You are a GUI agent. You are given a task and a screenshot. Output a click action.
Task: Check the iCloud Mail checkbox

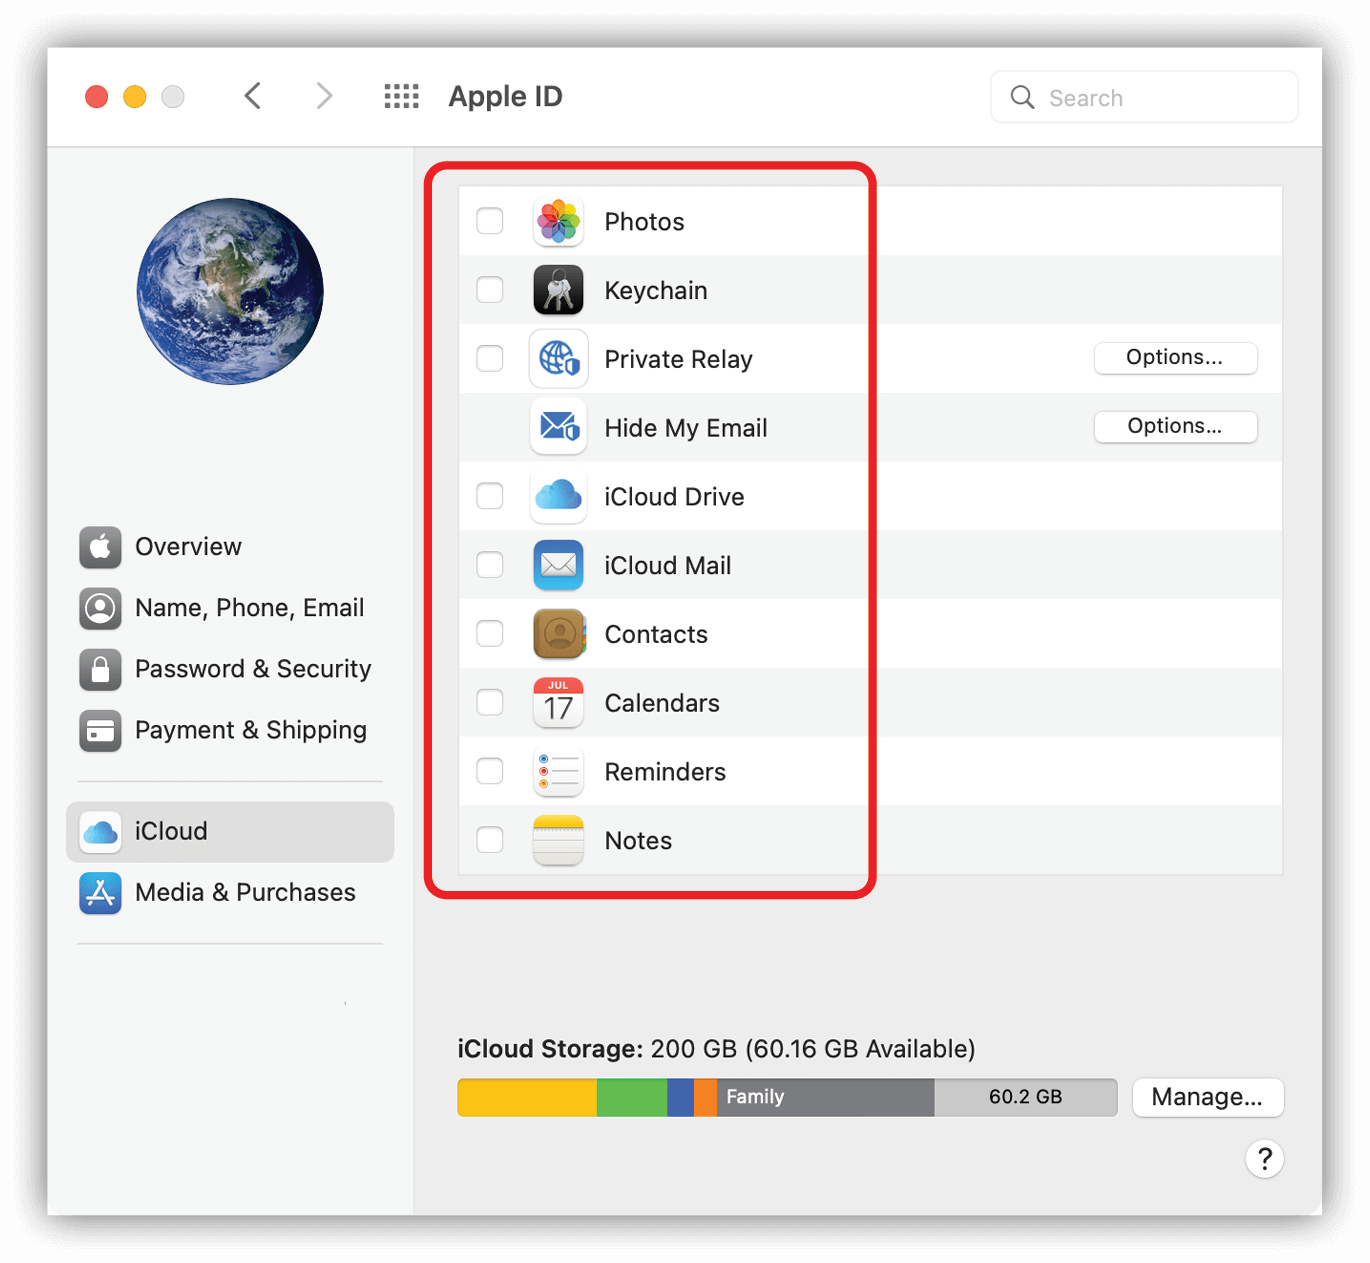click(490, 565)
